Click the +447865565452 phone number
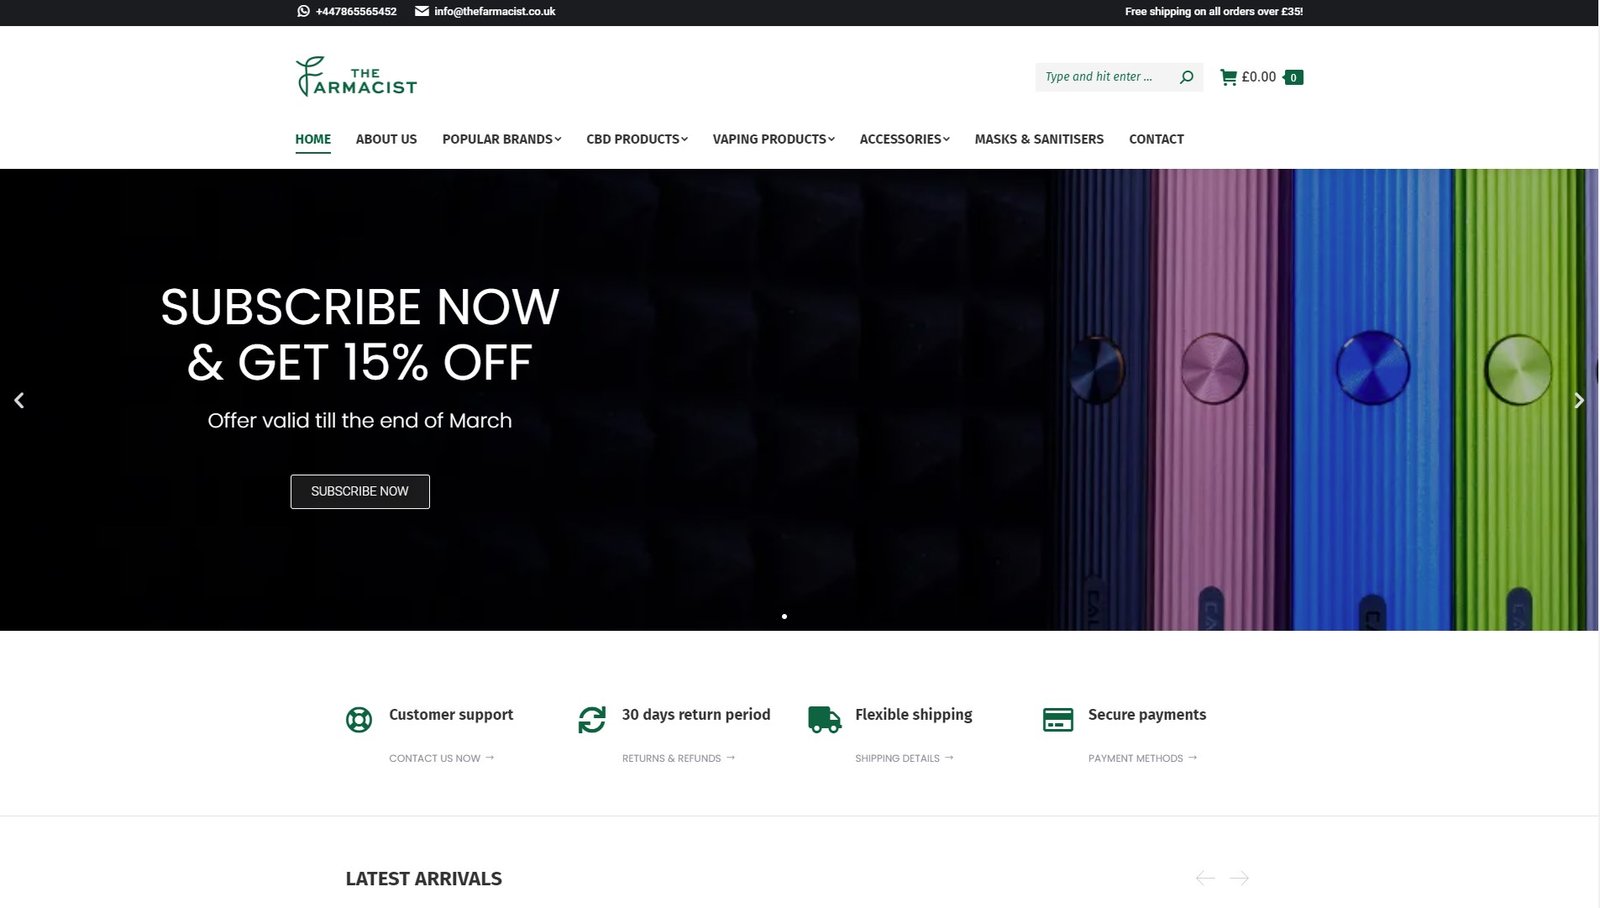The width and height of the screenshot is (1600, 908). pos(356,11)
